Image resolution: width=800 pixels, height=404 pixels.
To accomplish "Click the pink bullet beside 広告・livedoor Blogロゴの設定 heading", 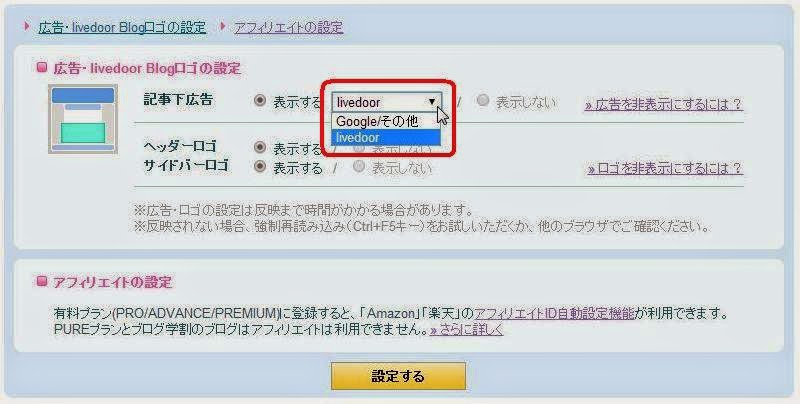I will [42, 67].
